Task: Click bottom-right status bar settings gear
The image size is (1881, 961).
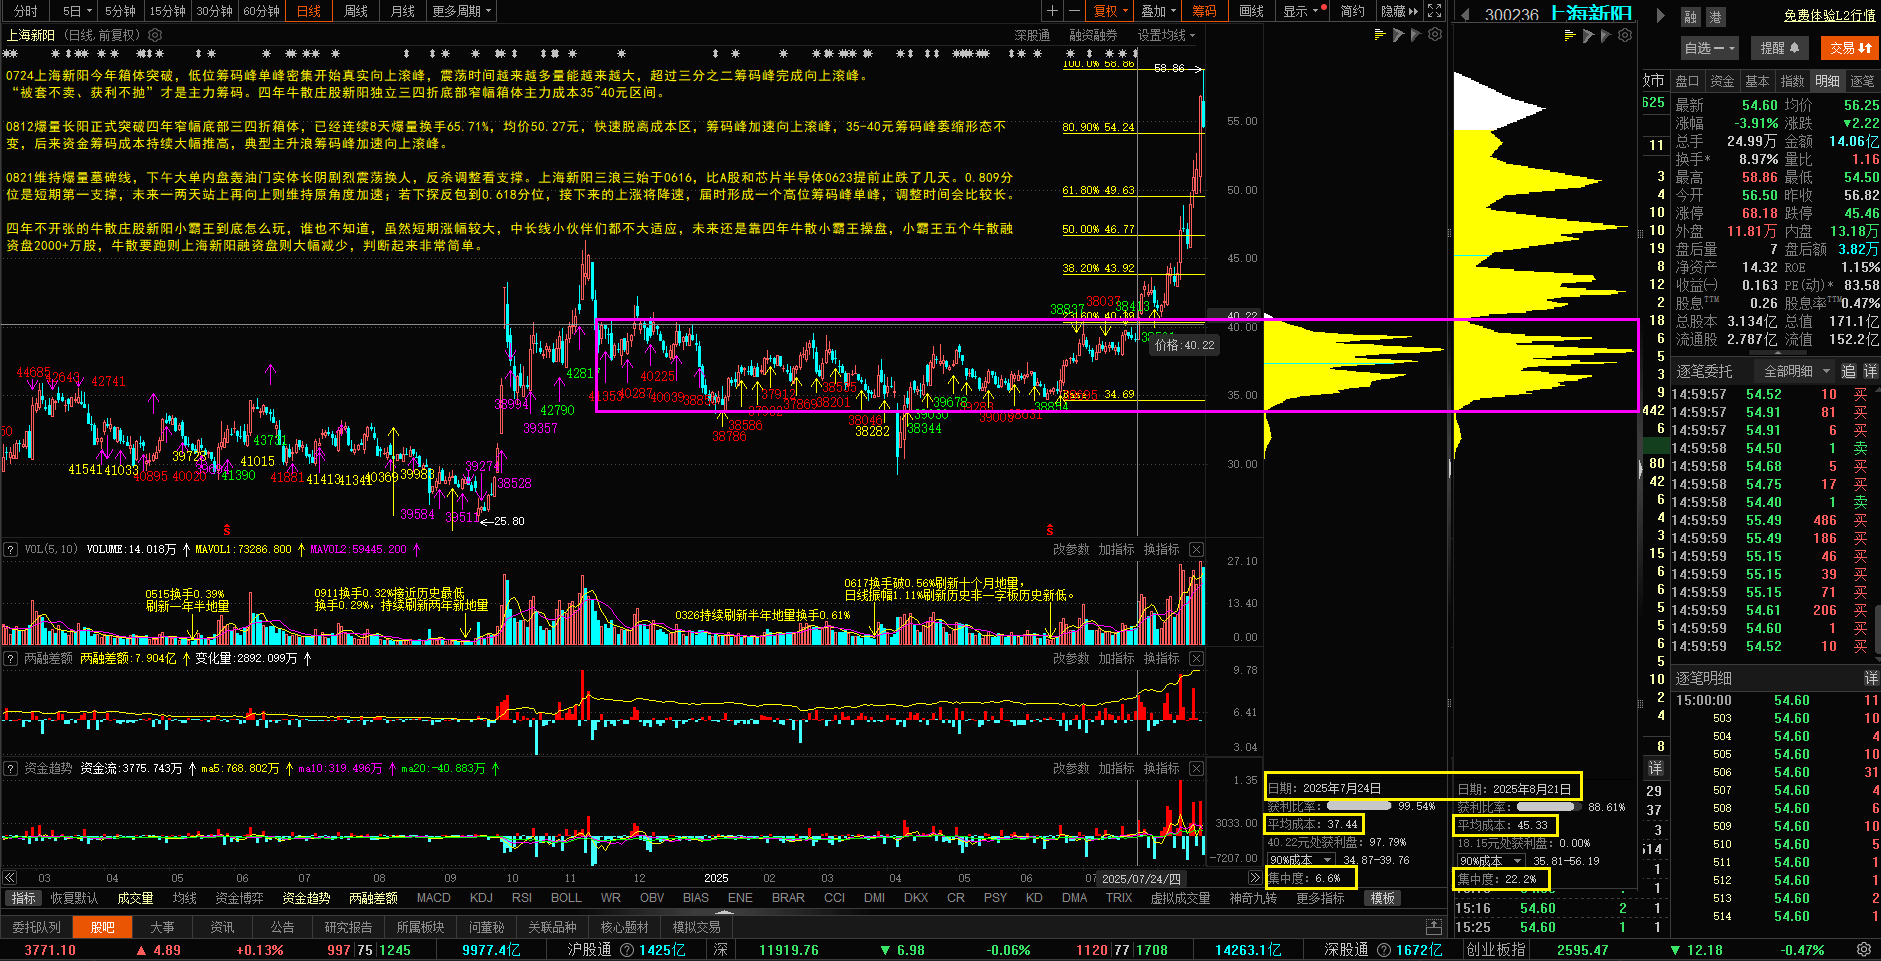Action: (1863, 949)
